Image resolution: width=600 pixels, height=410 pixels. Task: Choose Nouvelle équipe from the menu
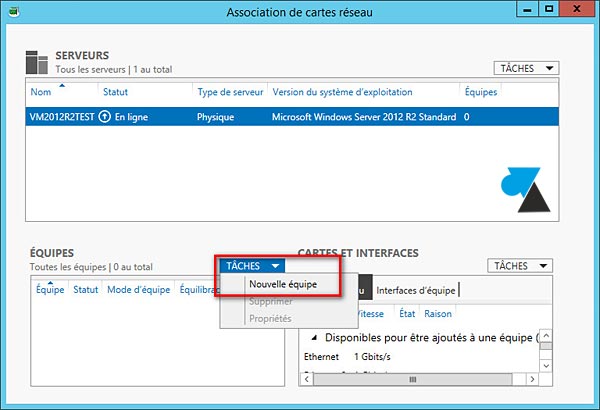283,284
